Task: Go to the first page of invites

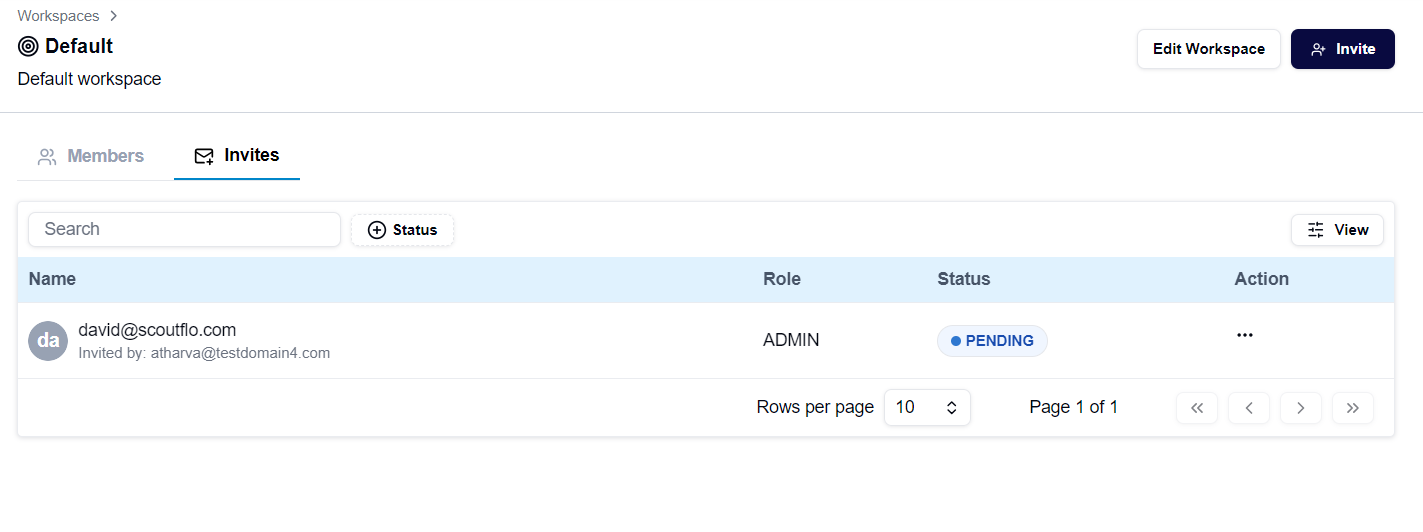Action: 1196,408
